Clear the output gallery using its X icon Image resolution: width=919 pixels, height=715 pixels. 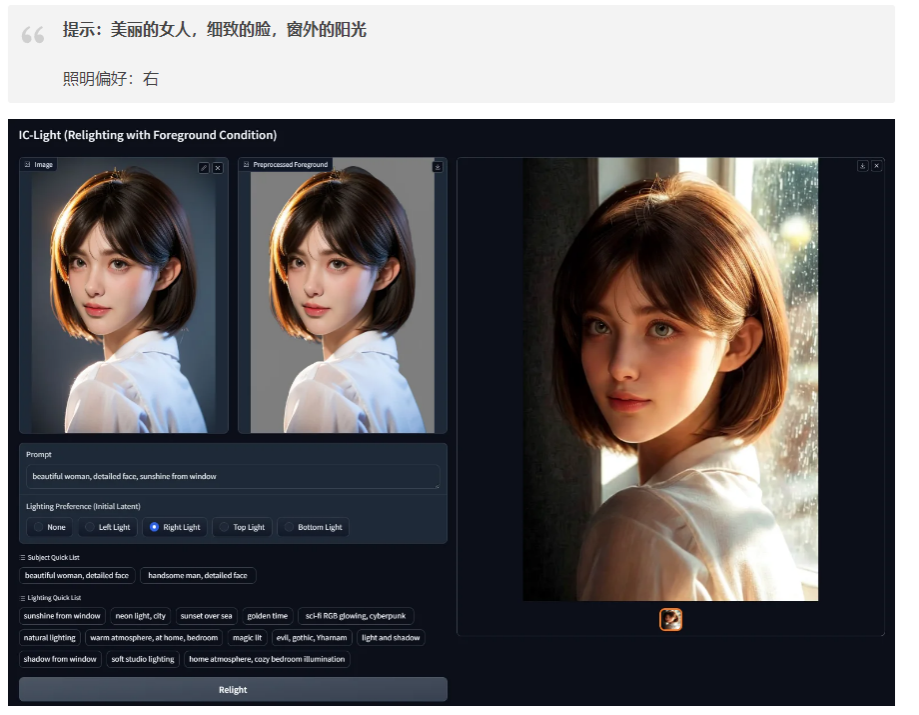click(x=876, y=166)
